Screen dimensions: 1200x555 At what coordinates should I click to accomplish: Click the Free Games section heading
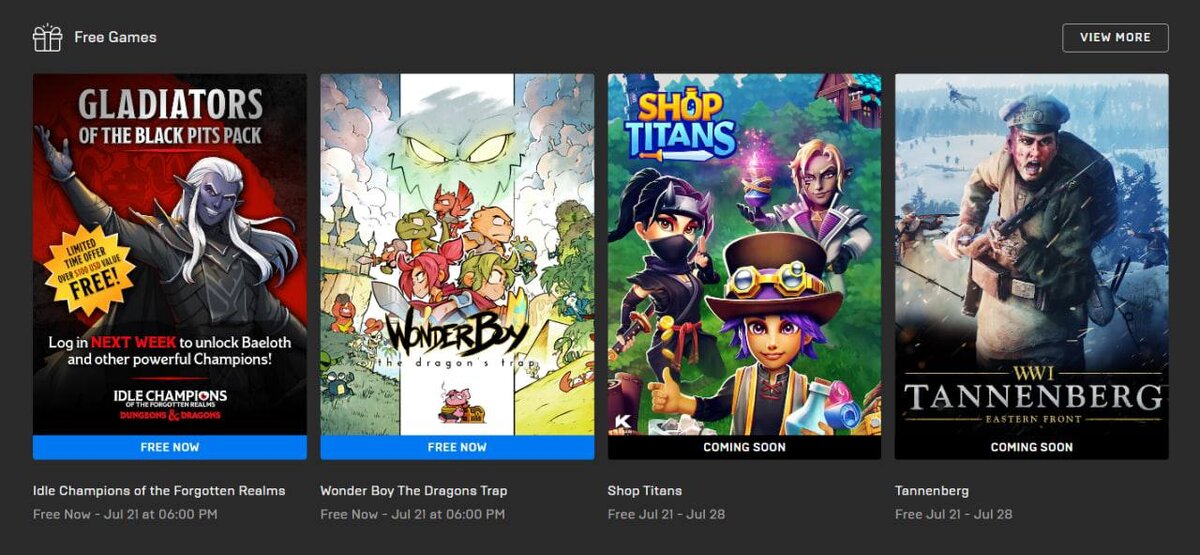(x=115, y=38)
